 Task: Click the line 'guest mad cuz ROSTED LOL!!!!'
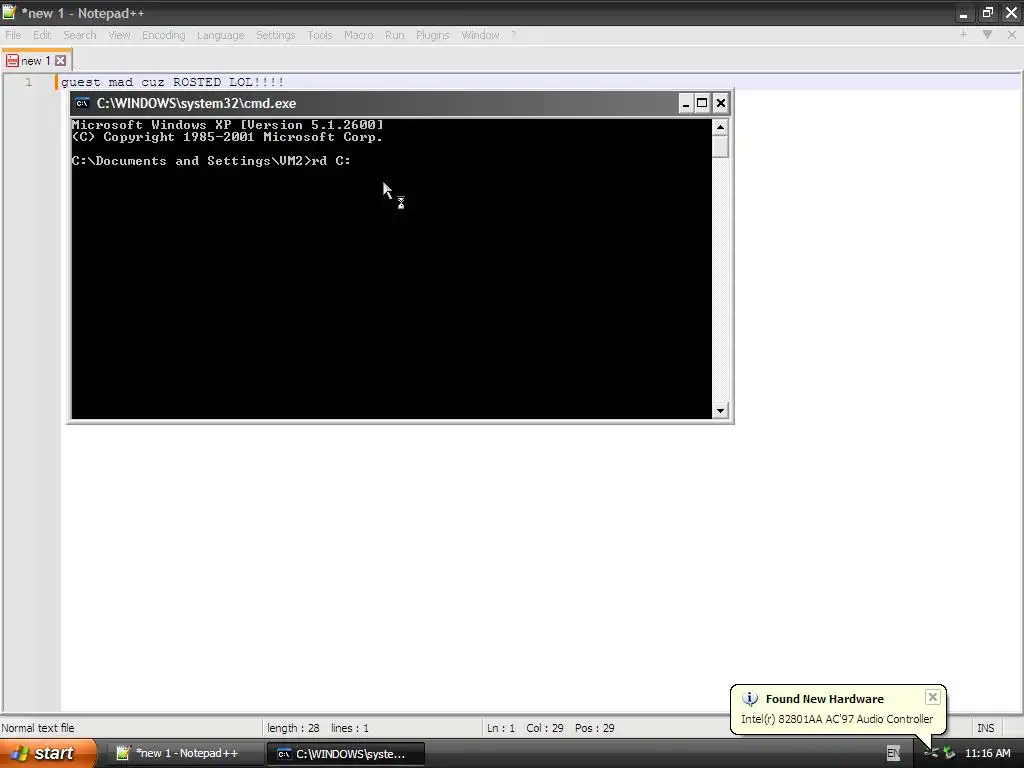(x=172, y=82)
